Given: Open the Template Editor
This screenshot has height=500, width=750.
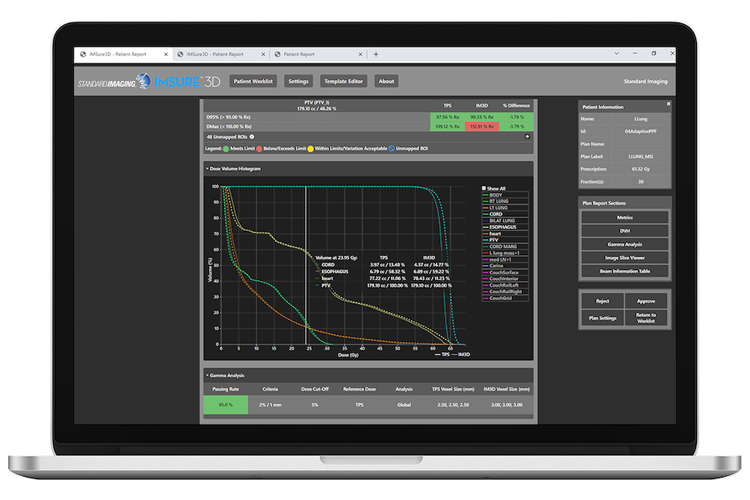Looking at the screenshot, I should (x=343, y=81).
